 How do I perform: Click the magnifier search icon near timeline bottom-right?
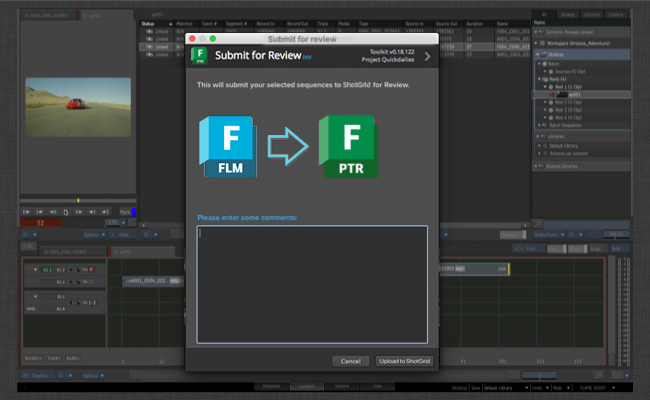599,375
